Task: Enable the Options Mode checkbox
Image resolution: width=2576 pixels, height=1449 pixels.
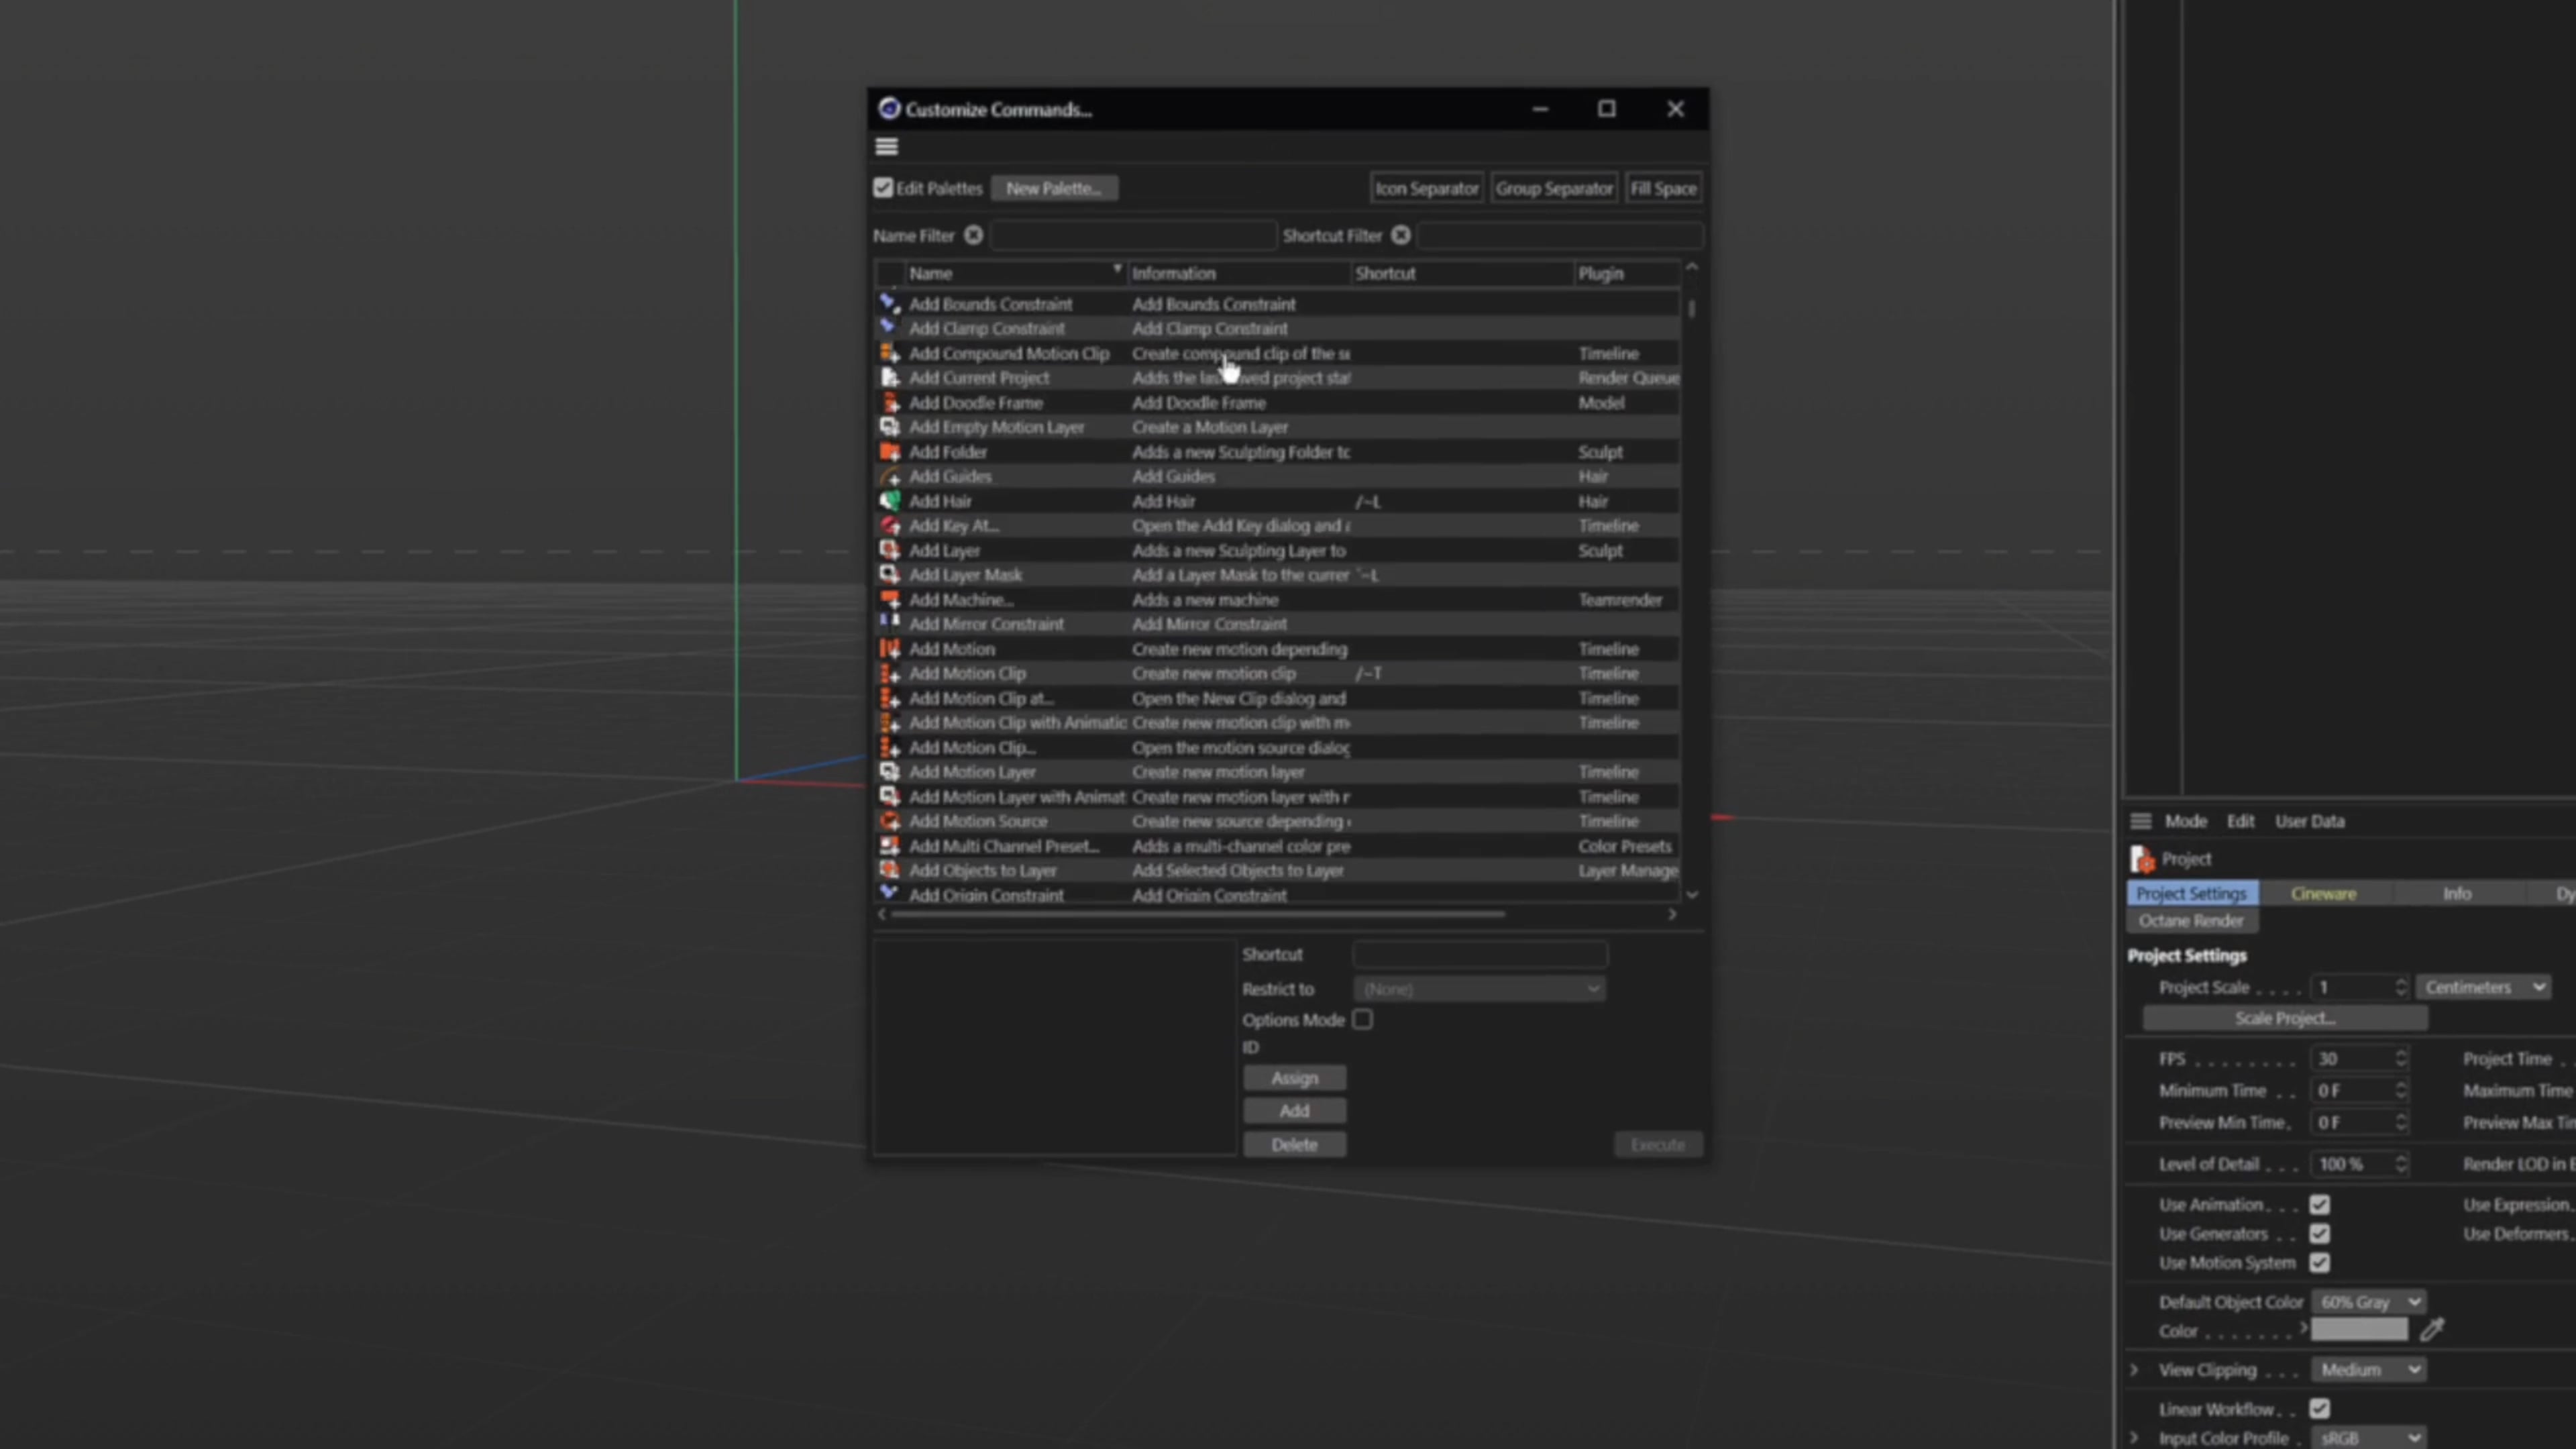Action: tap(1362, 1019)
